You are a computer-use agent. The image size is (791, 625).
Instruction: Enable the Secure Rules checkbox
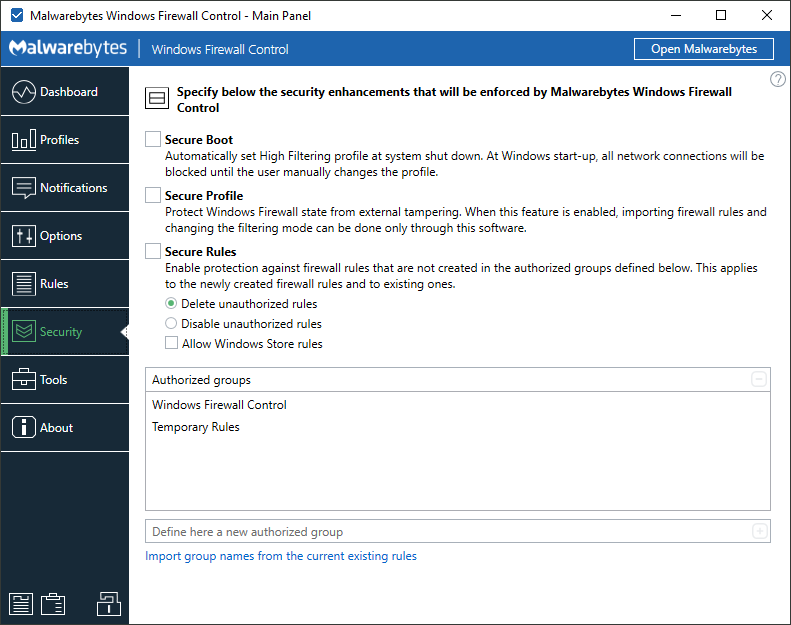click(153, 251)
